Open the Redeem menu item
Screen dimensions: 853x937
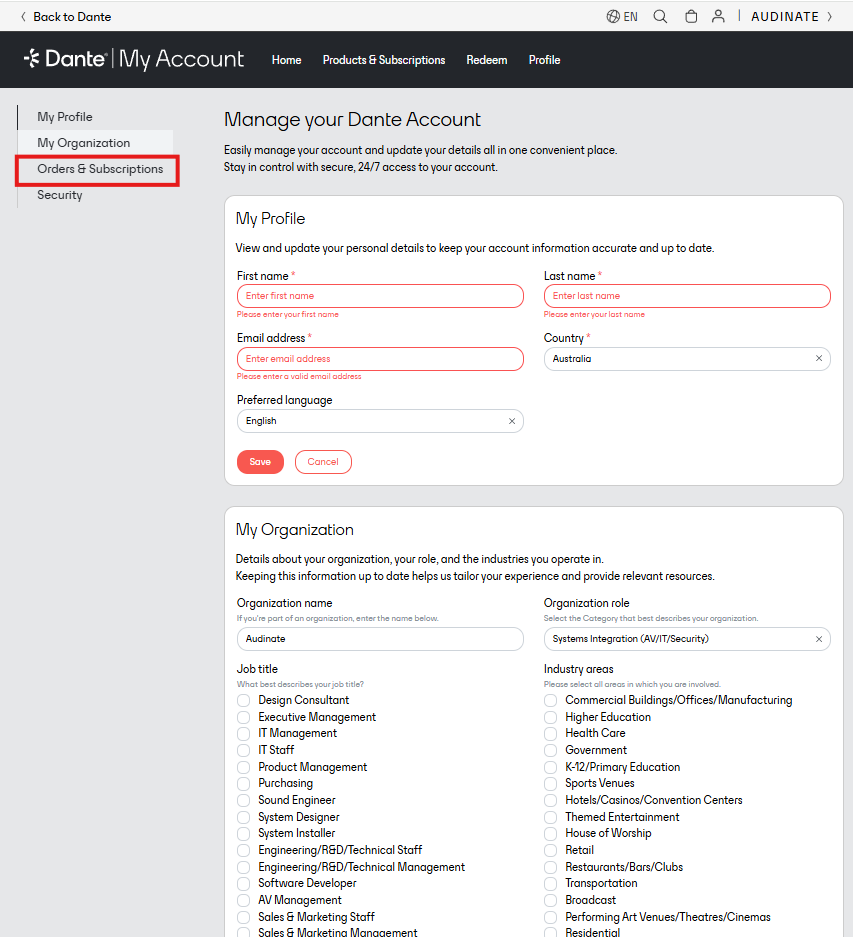pos(487,60)
